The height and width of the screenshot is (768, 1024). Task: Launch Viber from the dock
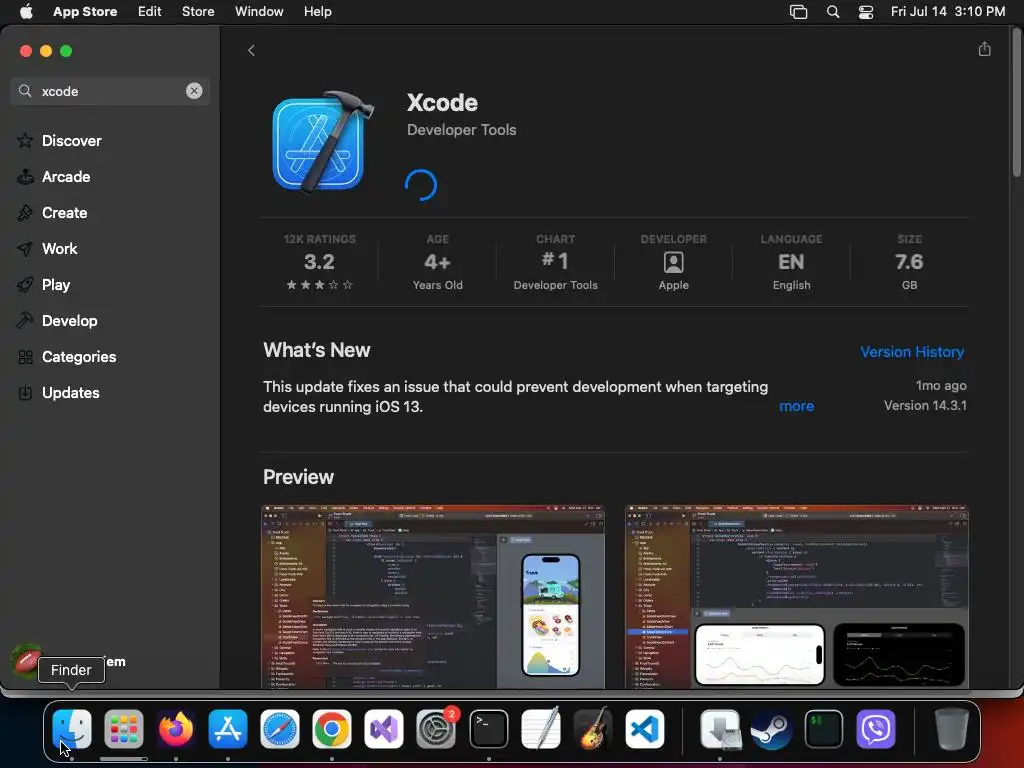click(x=876, y=729)
